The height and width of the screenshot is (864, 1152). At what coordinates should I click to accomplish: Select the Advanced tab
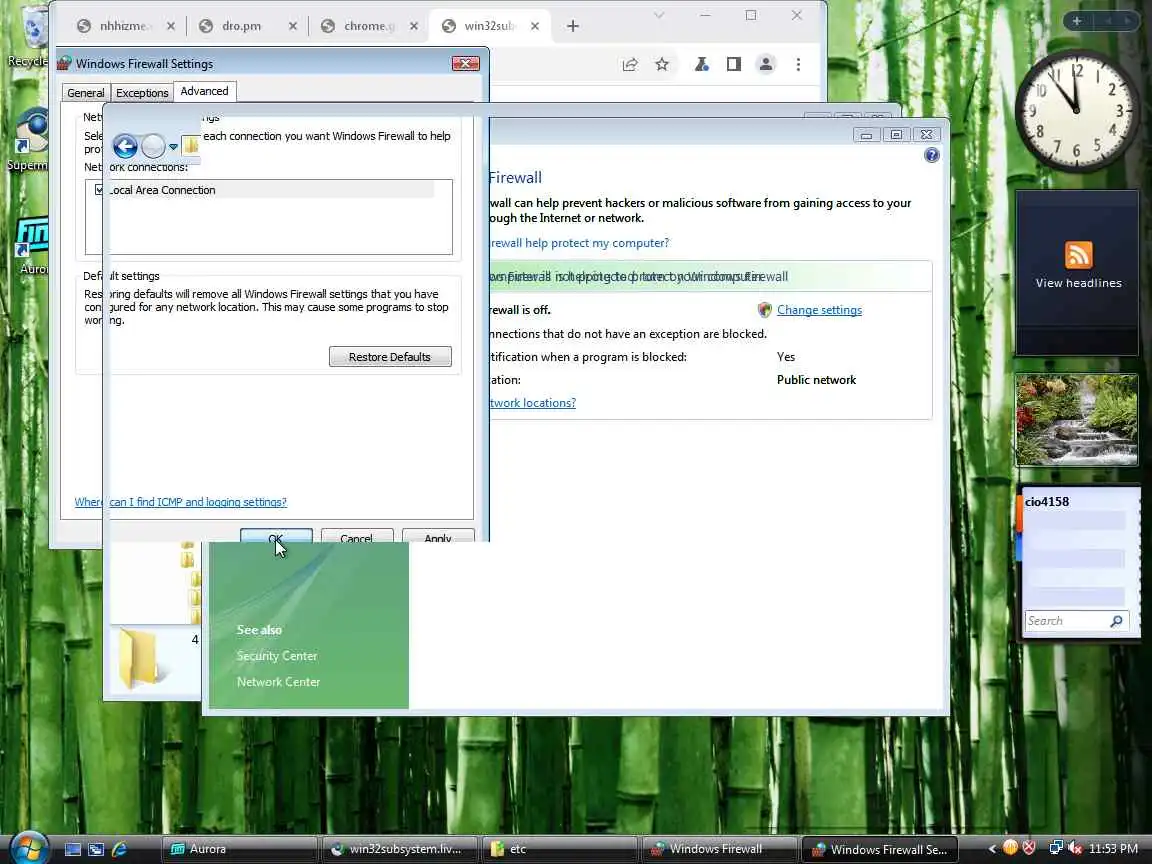click(x=204, y=91)
